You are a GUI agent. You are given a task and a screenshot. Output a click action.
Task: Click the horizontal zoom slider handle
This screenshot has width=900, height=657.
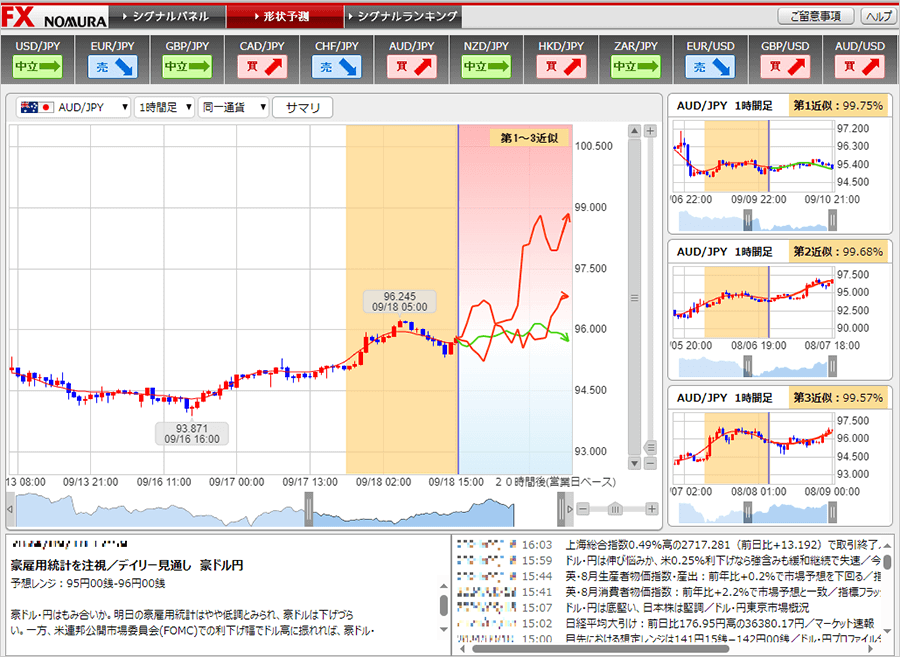pyautogui.click(x=615, y=509)
